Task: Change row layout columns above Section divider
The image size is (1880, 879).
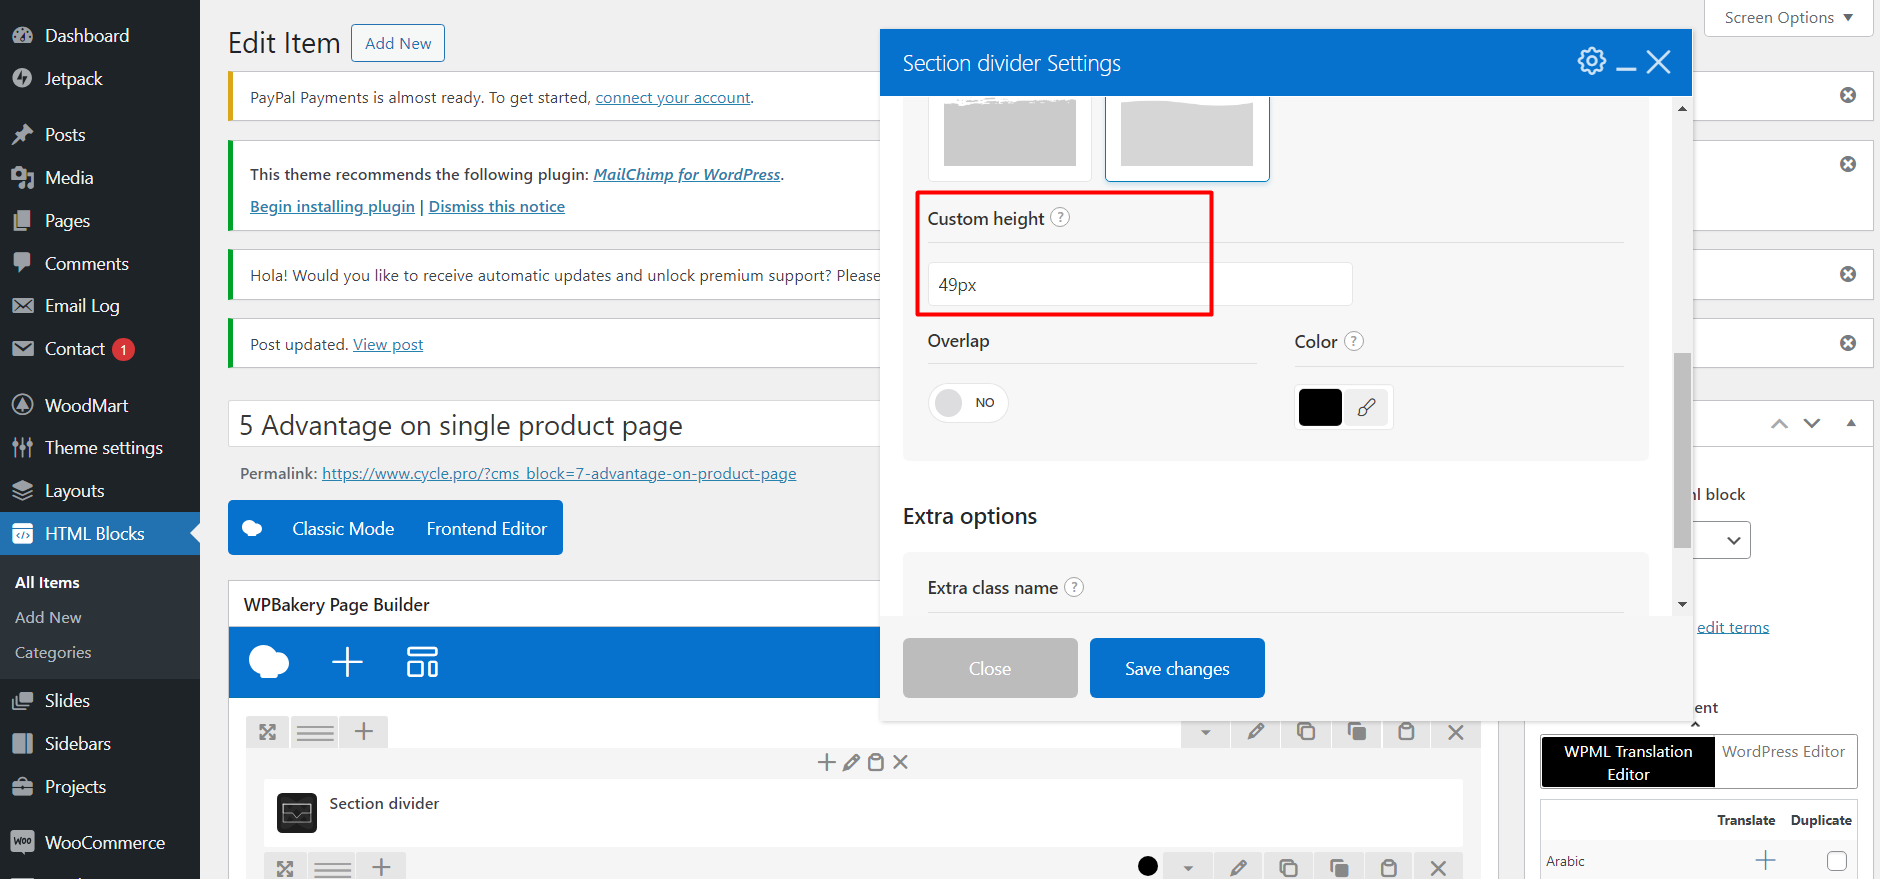Action: (315, 732)
